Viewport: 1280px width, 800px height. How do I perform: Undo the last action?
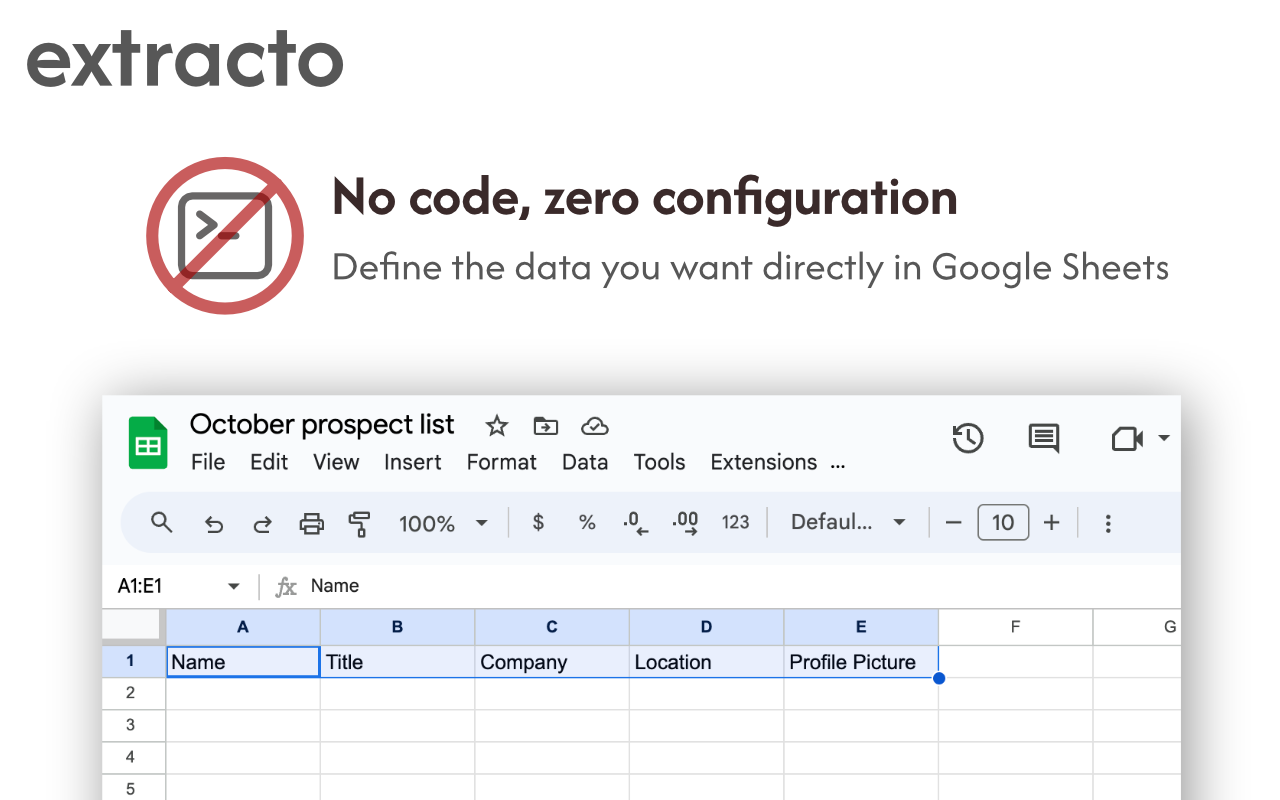point(213,522)
